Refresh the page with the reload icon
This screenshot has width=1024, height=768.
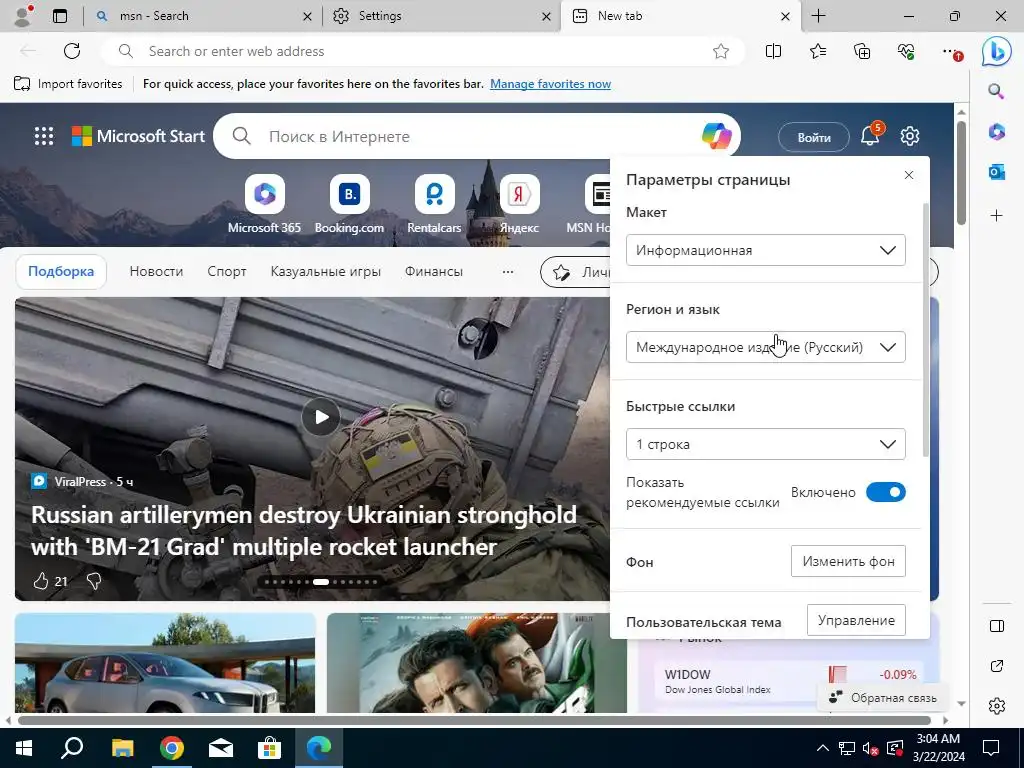coord(72,51)
